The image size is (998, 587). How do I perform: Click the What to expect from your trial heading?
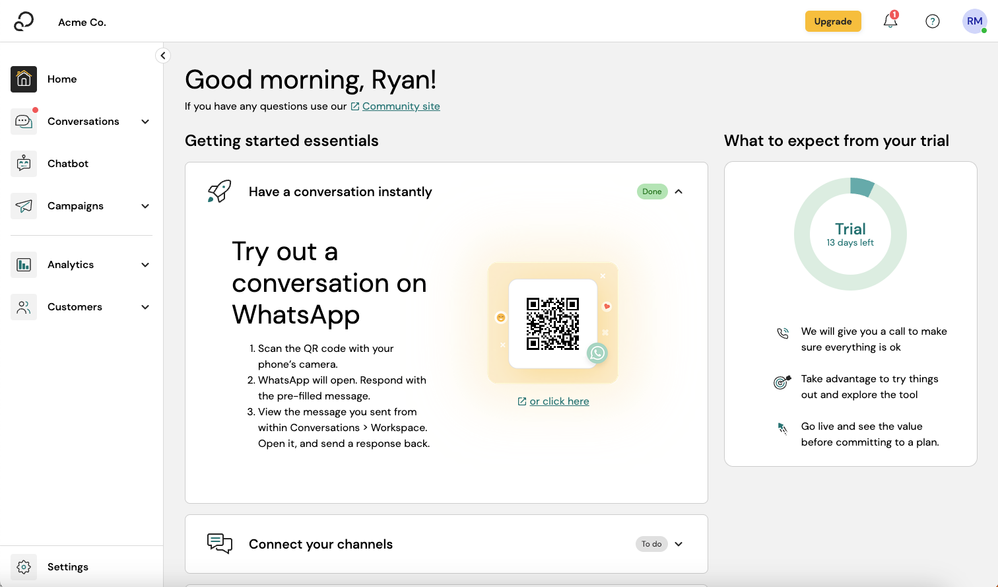tap(836, 141)
